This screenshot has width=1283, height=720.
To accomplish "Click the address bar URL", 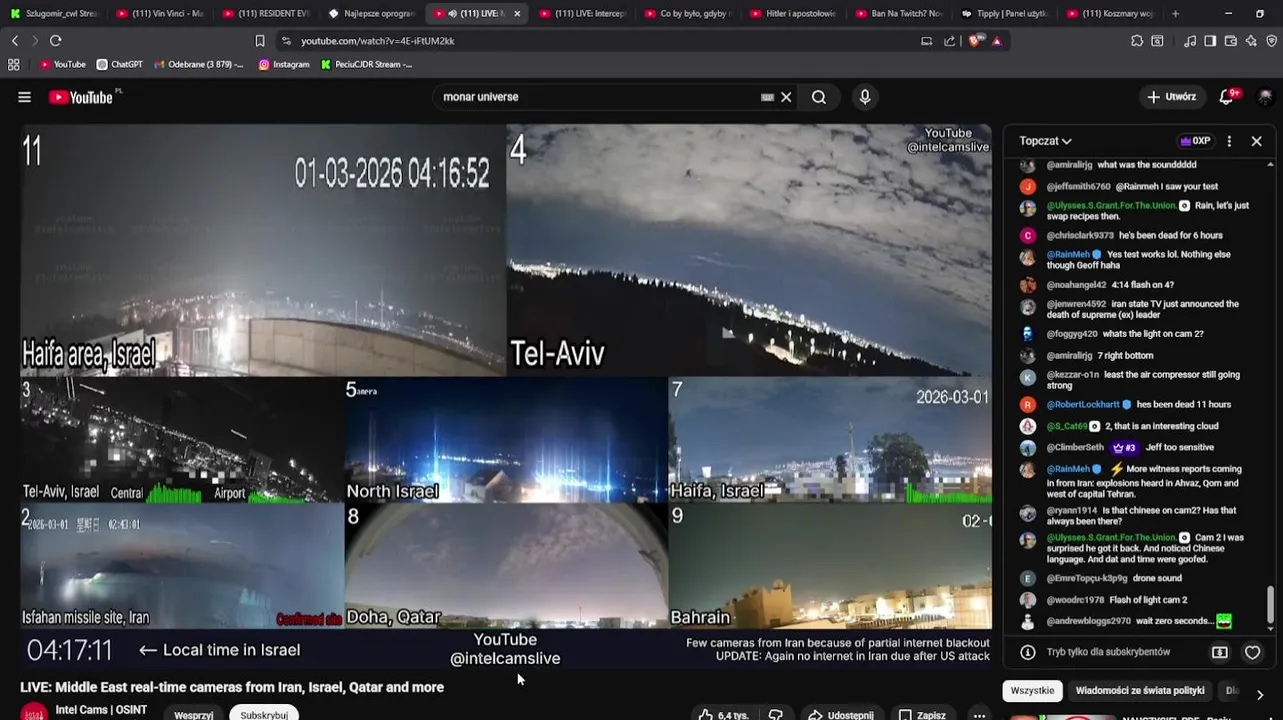I will 378,41.
